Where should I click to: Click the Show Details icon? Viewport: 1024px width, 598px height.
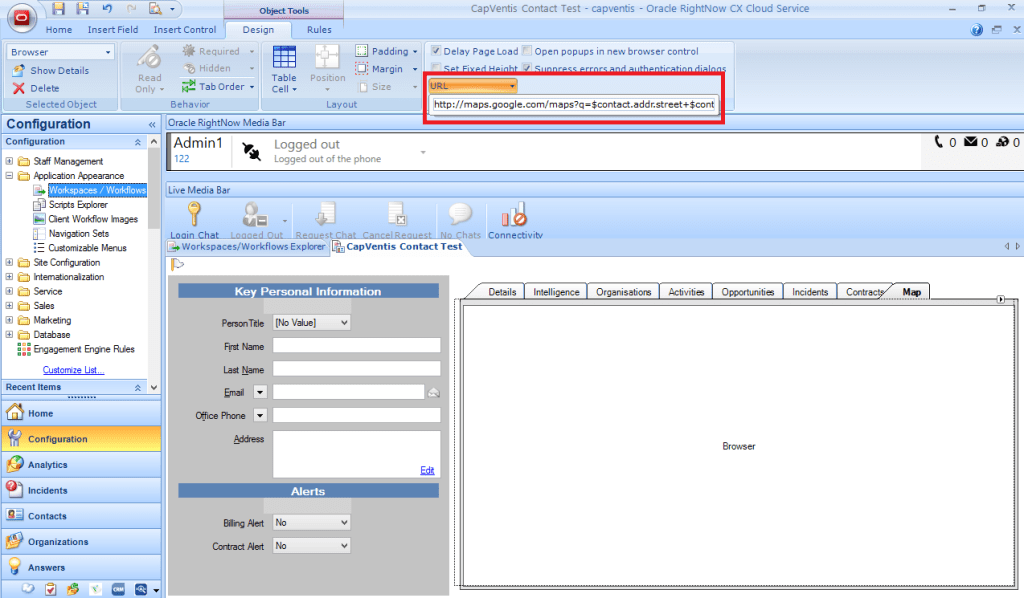19,71
